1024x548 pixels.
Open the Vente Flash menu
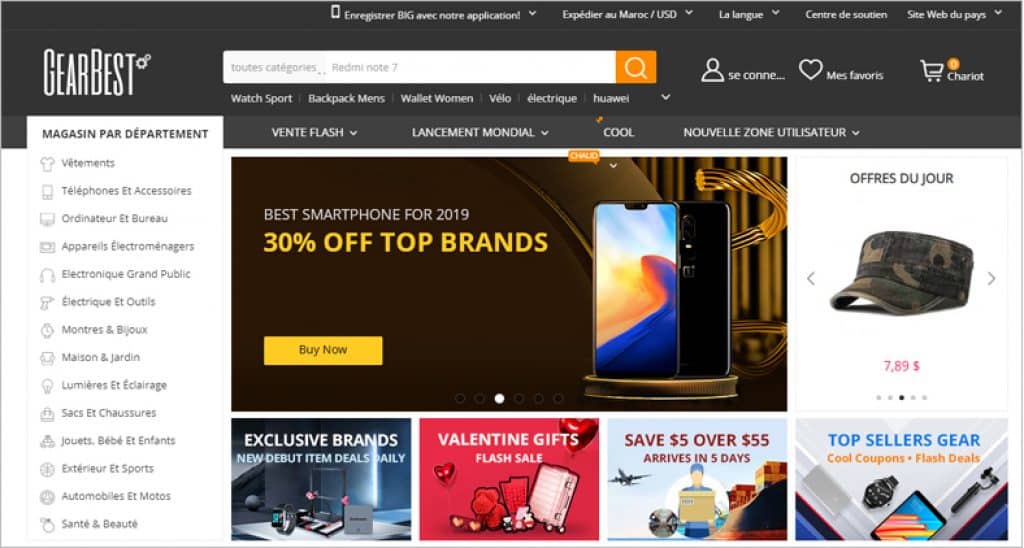[314, 132]
